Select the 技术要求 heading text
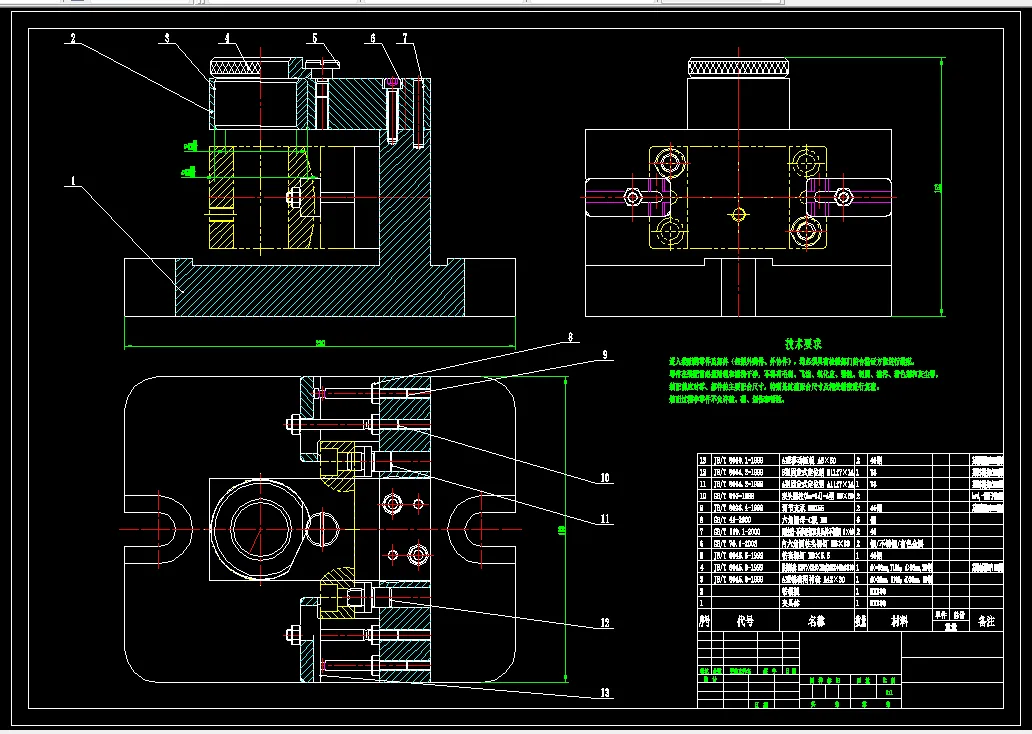Viewport: 1032px width, 734px height. tap(803, 344)
